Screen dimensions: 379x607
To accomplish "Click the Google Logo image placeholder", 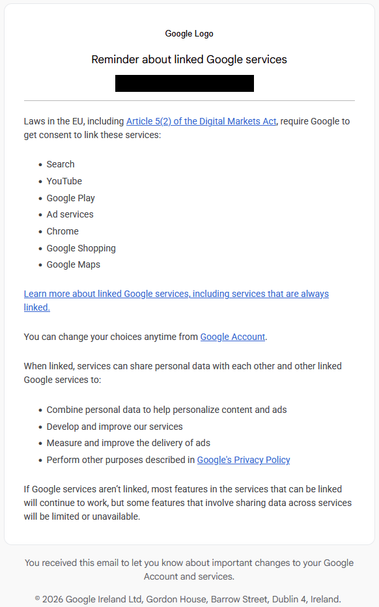I will [189, 34].
